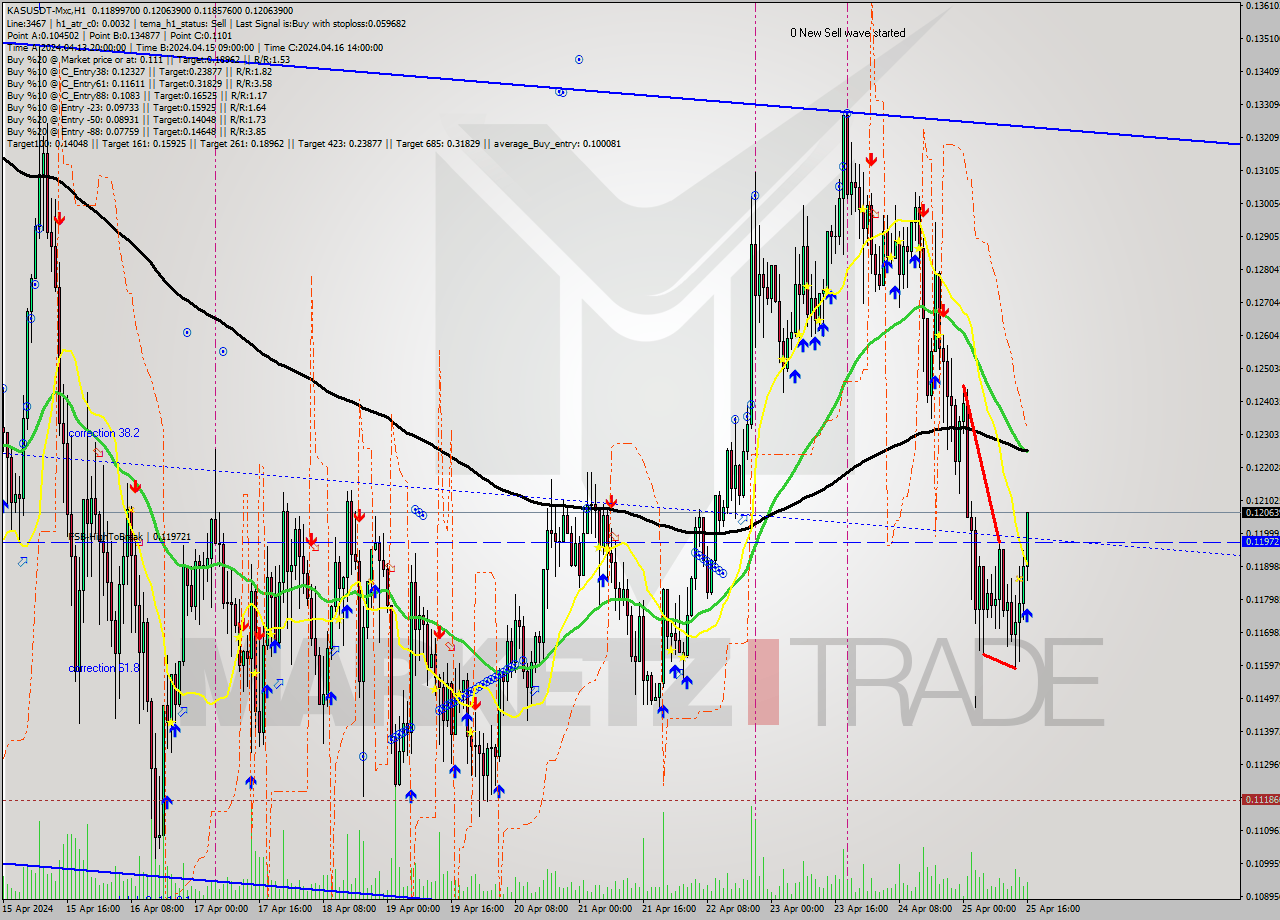The height and width of the screenshot is (920, 1280).
Task: Click the isolated circle marker near 0.13409 level
Action: 579,60
